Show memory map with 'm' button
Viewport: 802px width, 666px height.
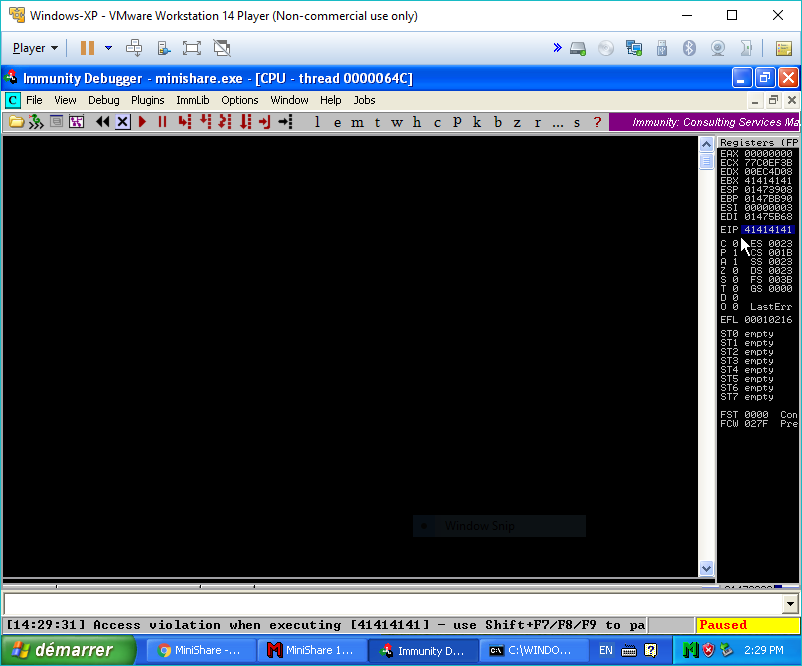point(357,122)
